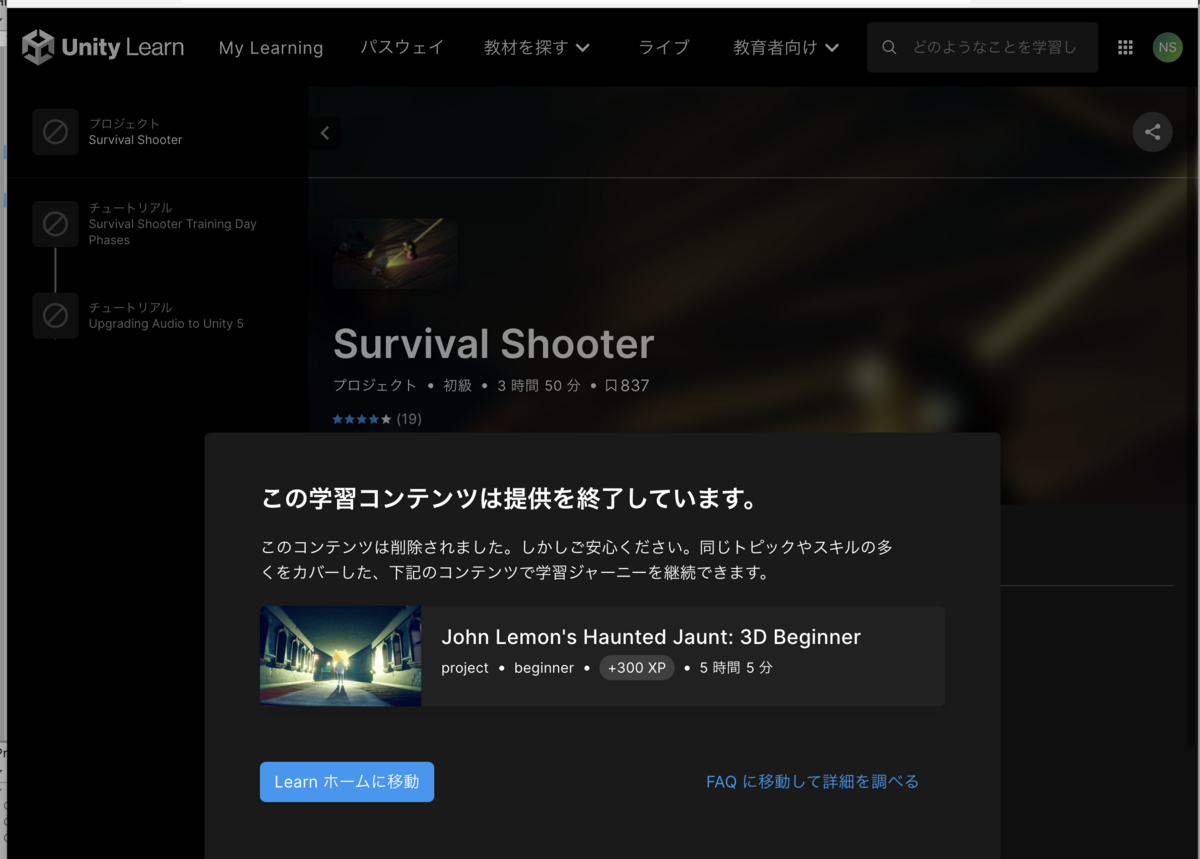Open the ライブ menu item
The width and height of the screenshot is (1200, 859).
point(664,47)
